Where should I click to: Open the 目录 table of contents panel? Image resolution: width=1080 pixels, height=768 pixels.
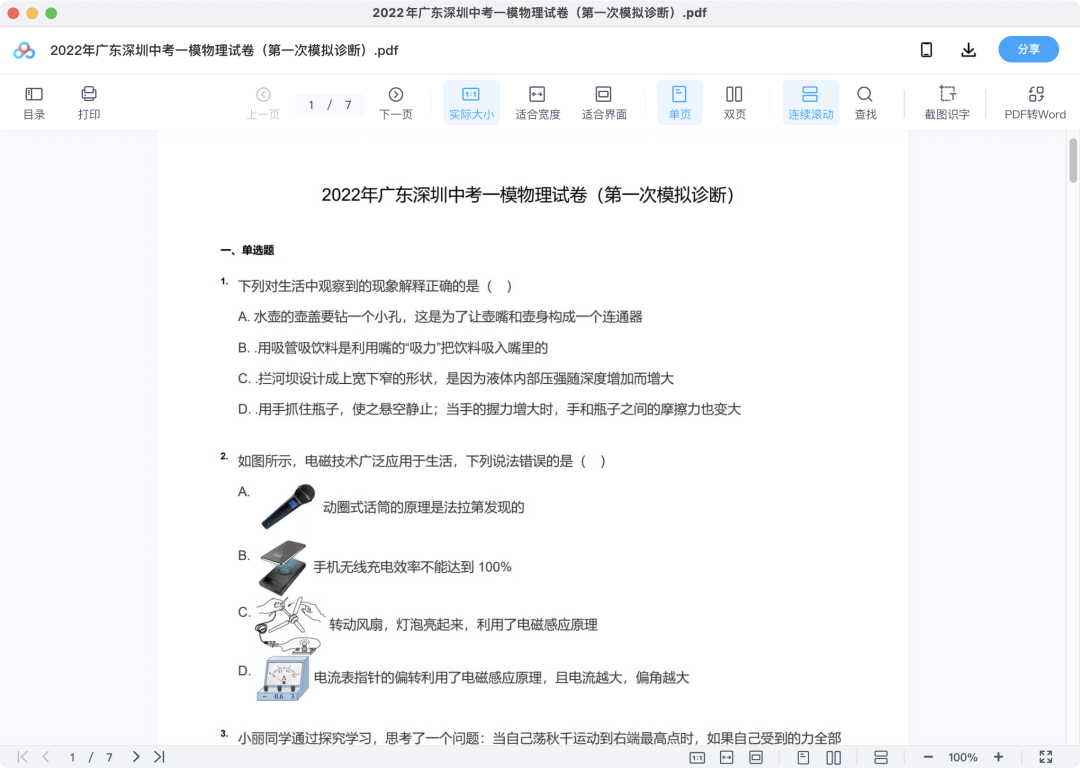click(x=34, y=103)
